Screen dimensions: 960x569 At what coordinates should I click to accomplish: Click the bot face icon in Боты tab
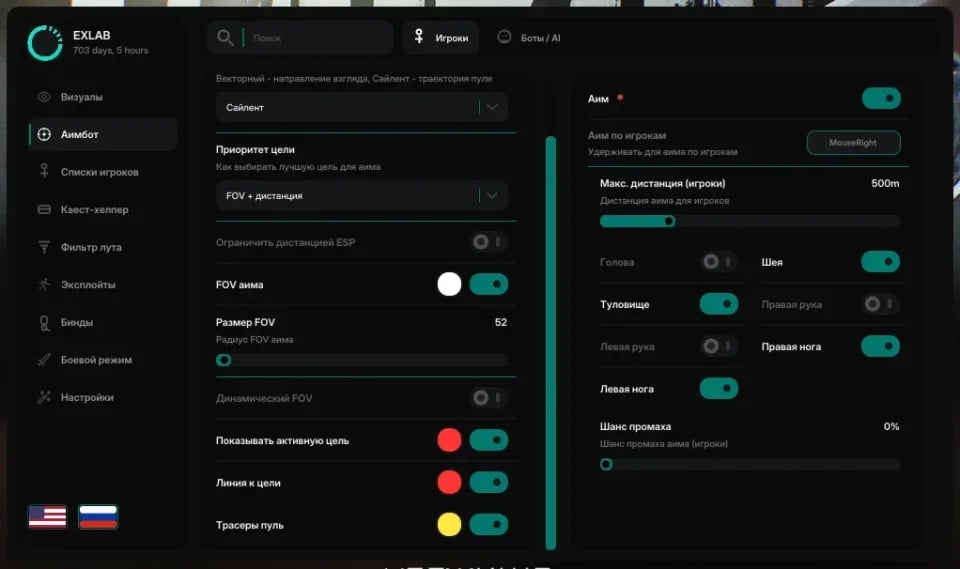point(504,37)
